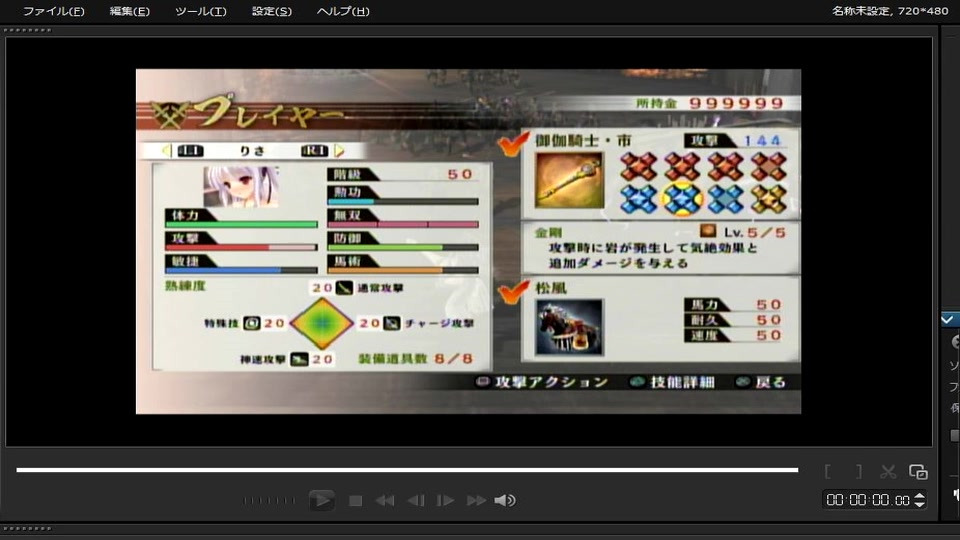This screenshot has height=540, width=960.
Task: Click the white seek bar under the preview
Action: pos(407,470)
